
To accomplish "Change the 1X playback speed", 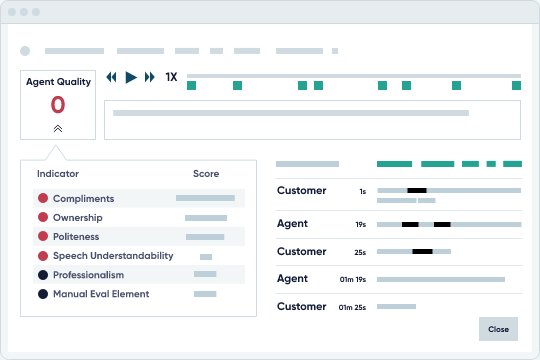I will 171,77.
